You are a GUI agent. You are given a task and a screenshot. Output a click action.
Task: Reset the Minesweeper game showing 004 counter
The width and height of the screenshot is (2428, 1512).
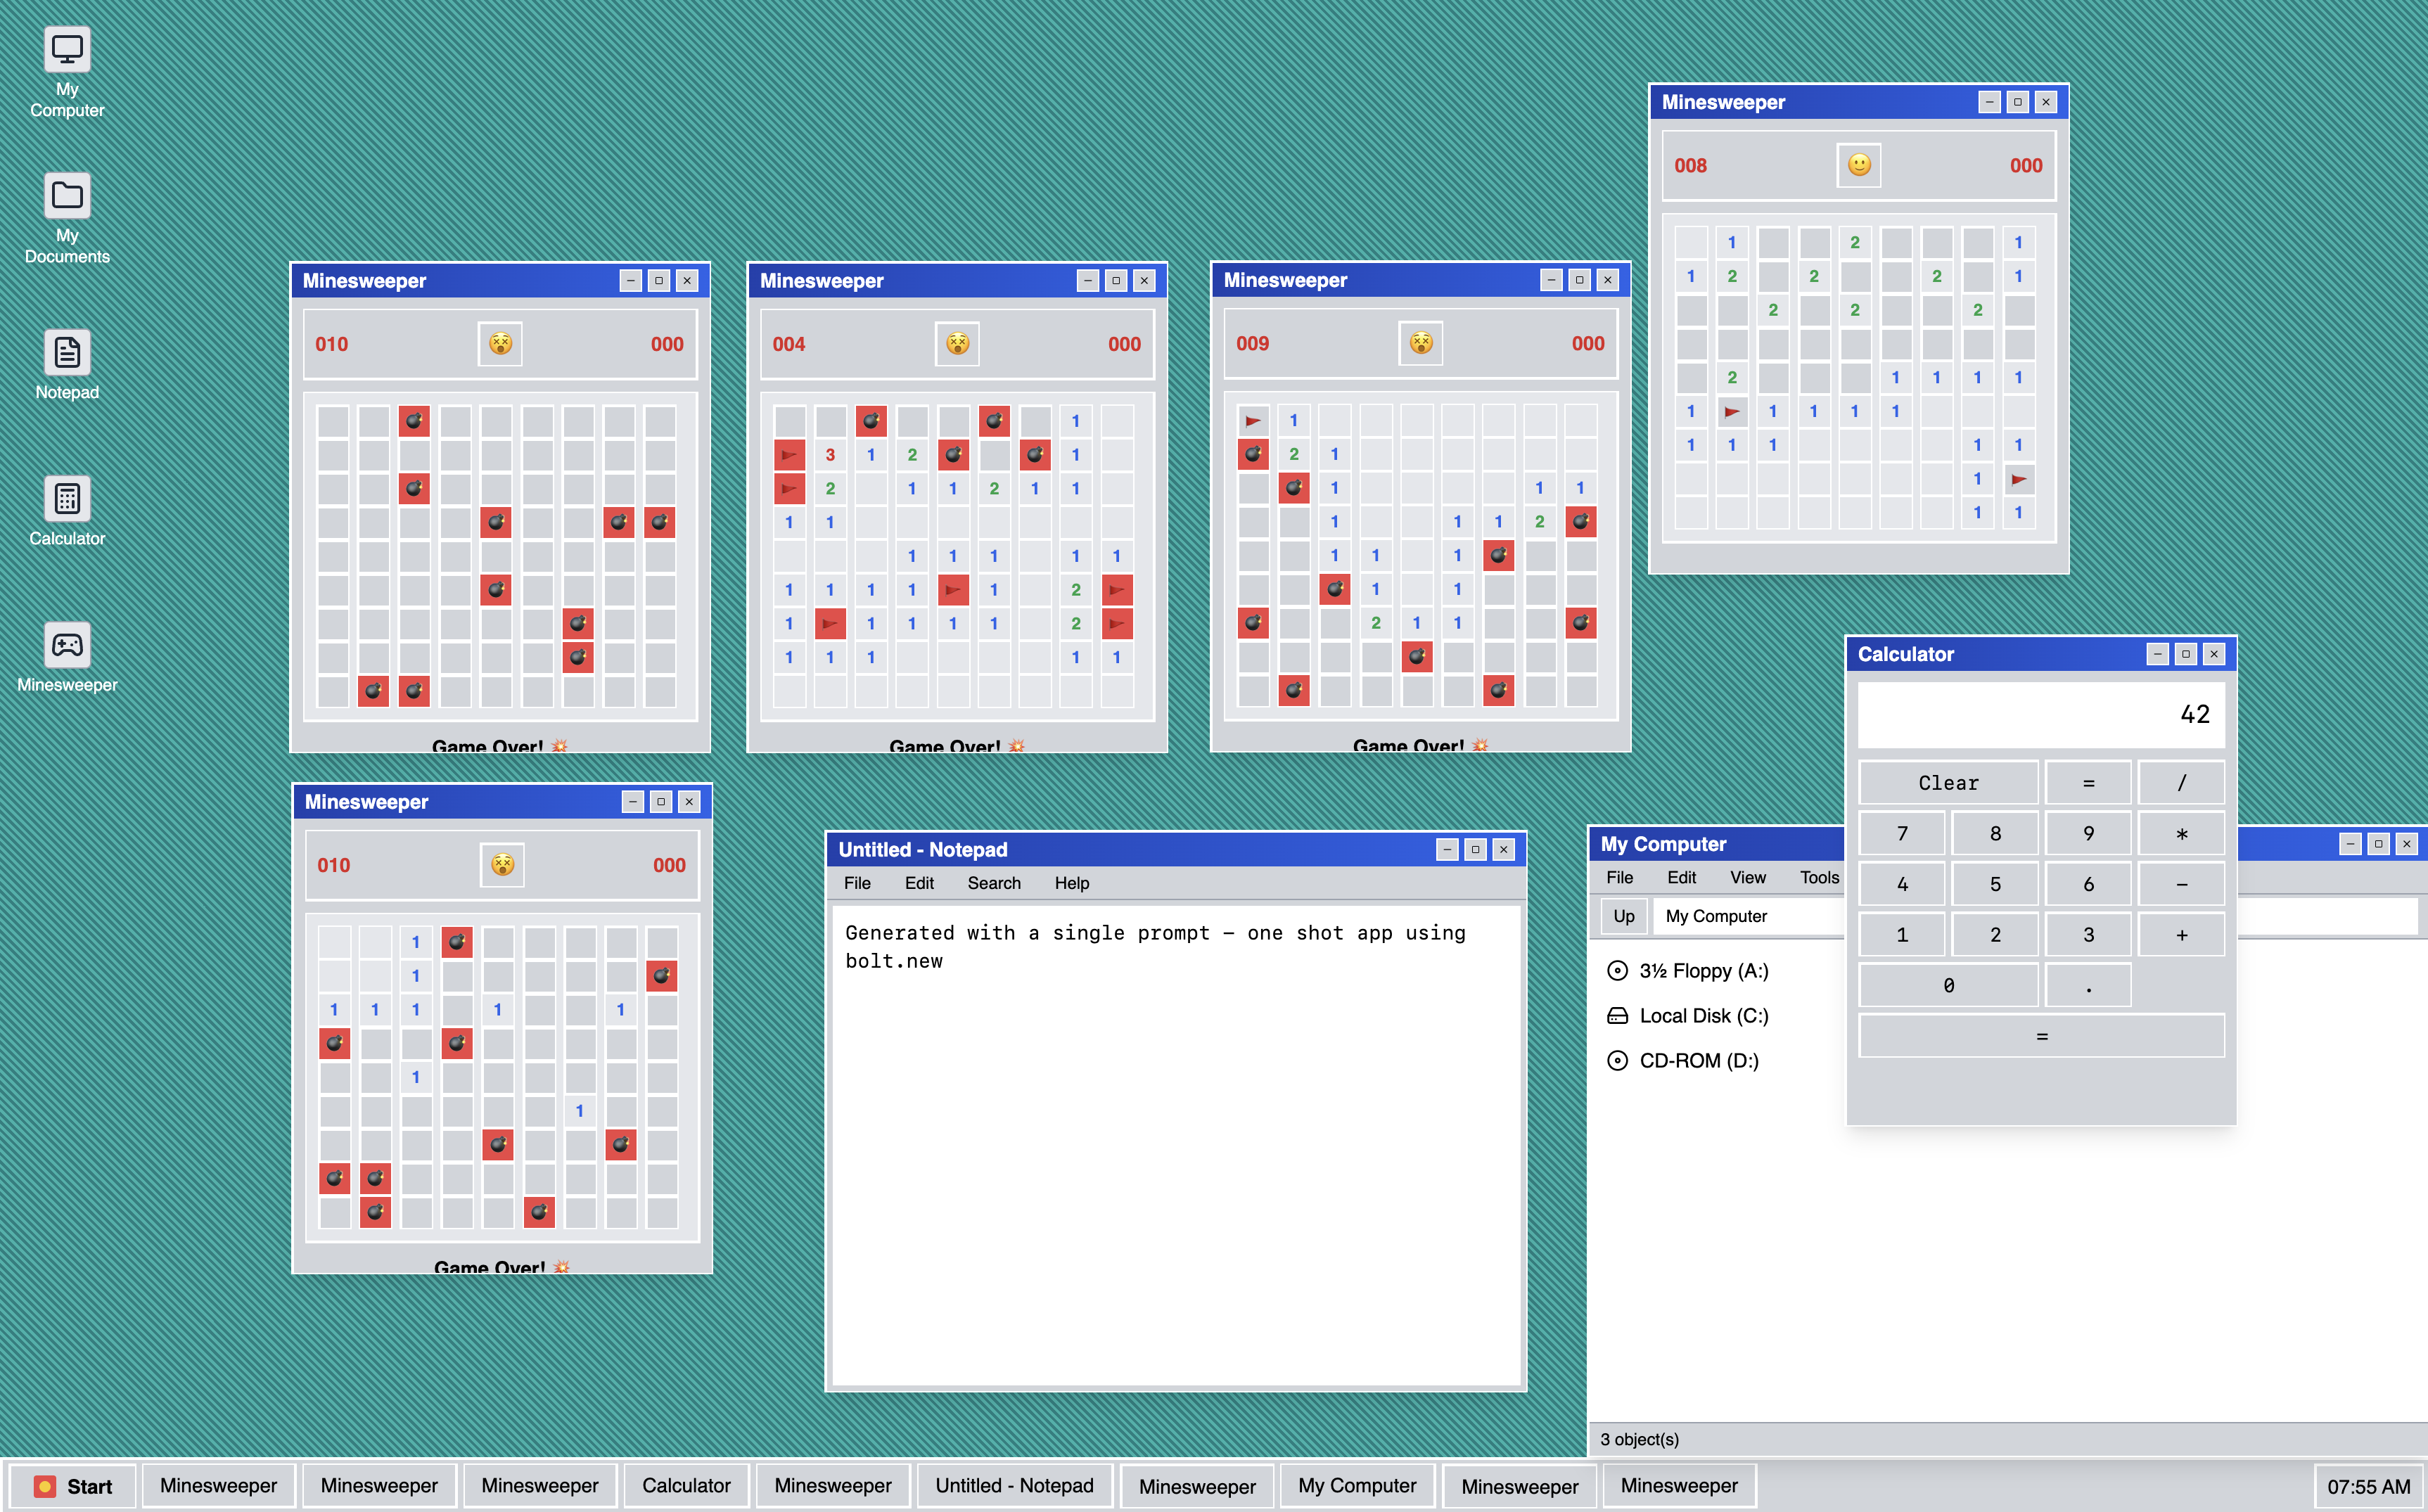point(957,344)
